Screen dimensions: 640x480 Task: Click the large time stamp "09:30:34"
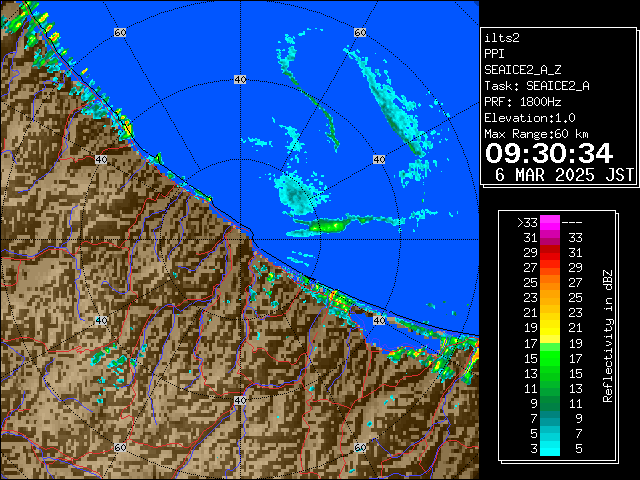[549, 153]
